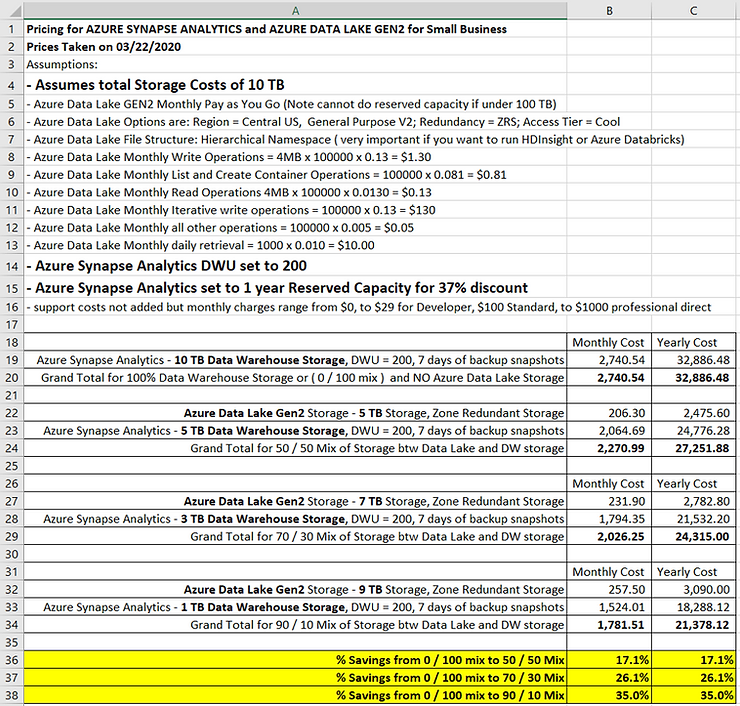The image size is (740, 706).
Task: Select the yellow 35.0% yearly savings cell
Action: [693, 695]
